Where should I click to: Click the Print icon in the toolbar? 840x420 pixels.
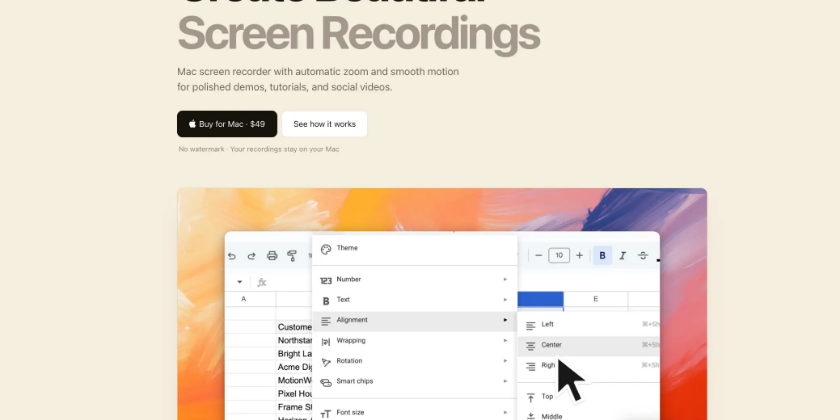[x=272, y=256]
